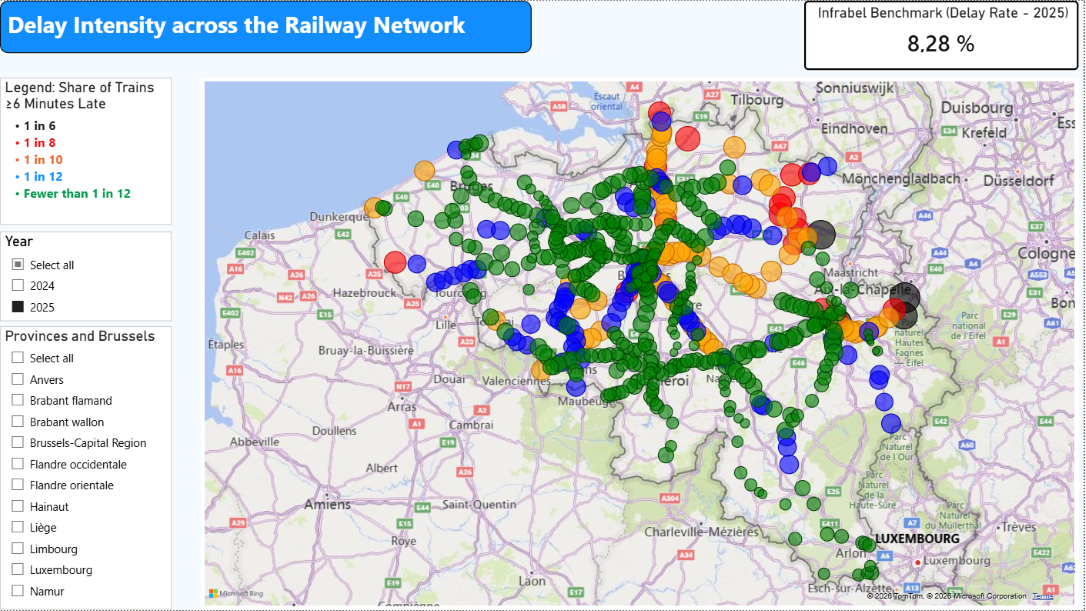1086x611 pixels.
Task: Select the Hainaut province checkbox
Action: 18,506
